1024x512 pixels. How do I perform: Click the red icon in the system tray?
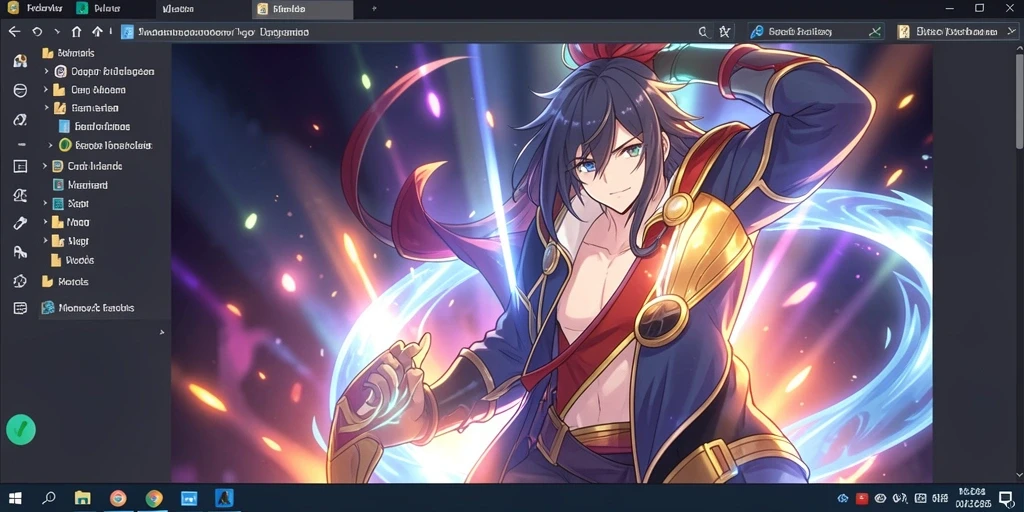[862, 499]
